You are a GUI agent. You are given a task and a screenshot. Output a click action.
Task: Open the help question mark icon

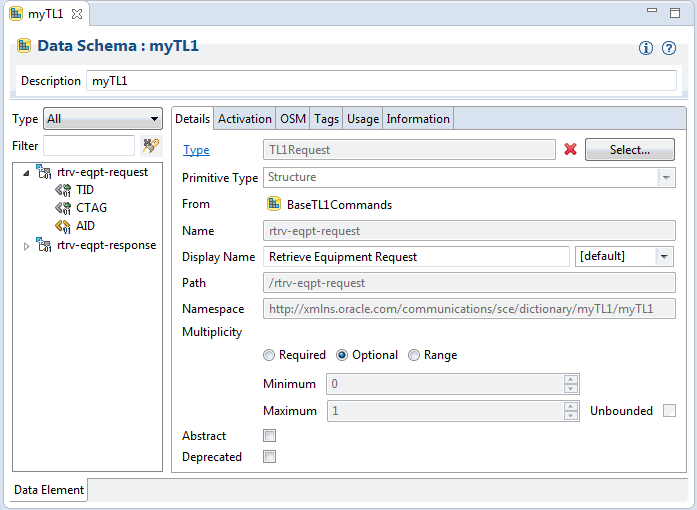pos(669,48)
